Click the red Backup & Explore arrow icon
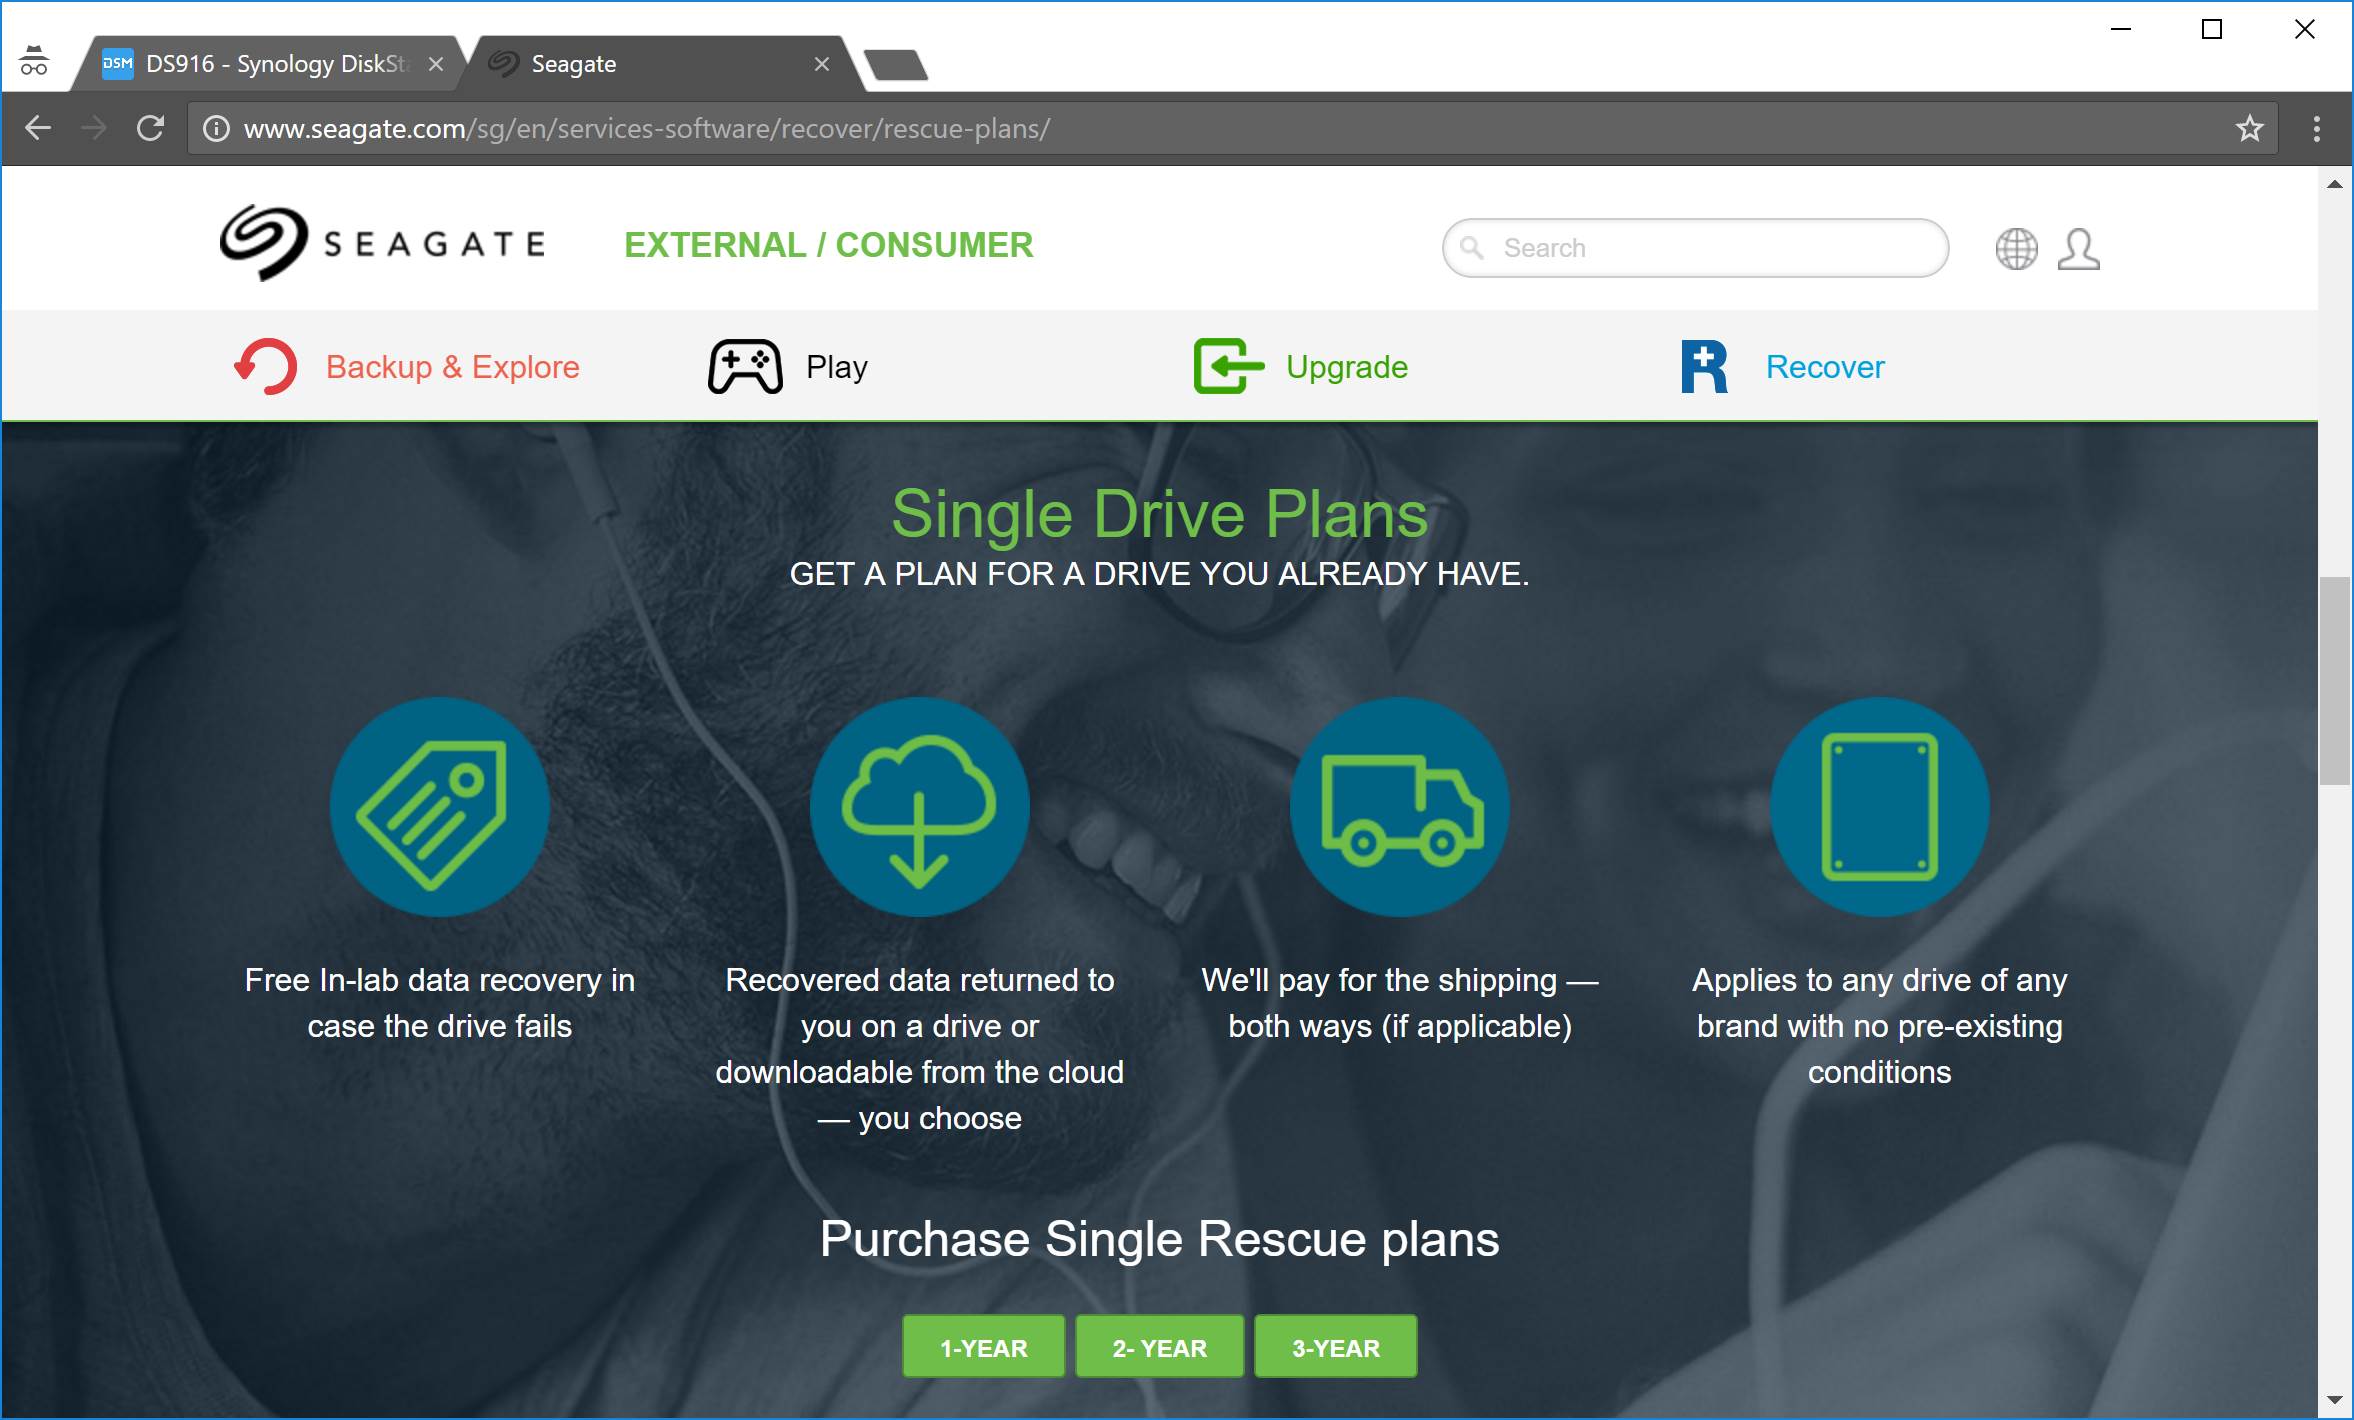The height and width of the screenshot is (1420, 2354). tap(266, 367)
